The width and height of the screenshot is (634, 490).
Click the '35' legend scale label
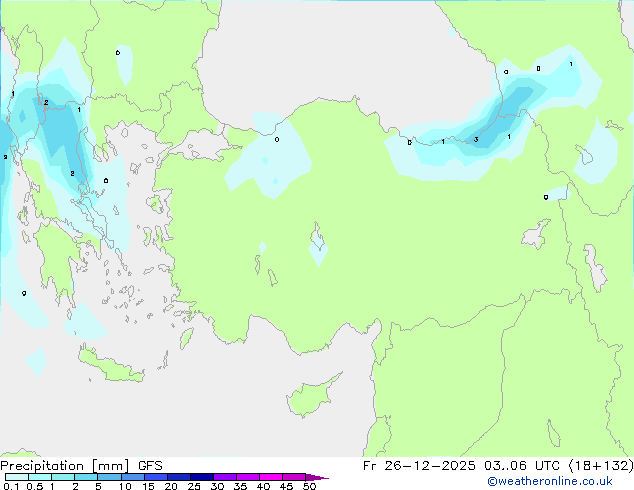(x=240, y=486)
